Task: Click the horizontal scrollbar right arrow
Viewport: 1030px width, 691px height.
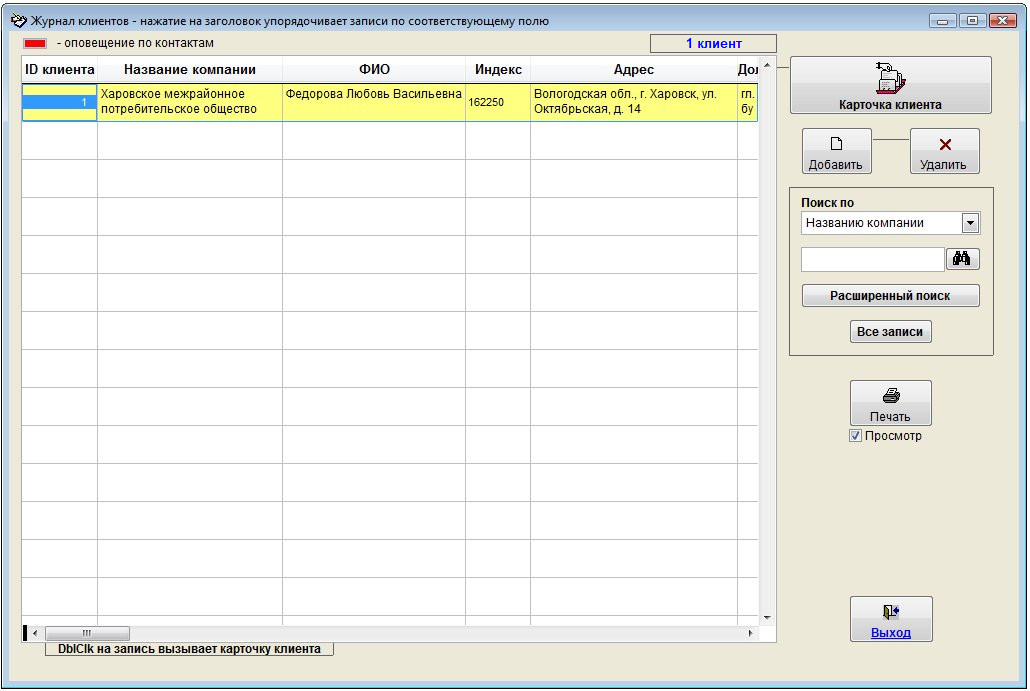Action: coord(751,634)
